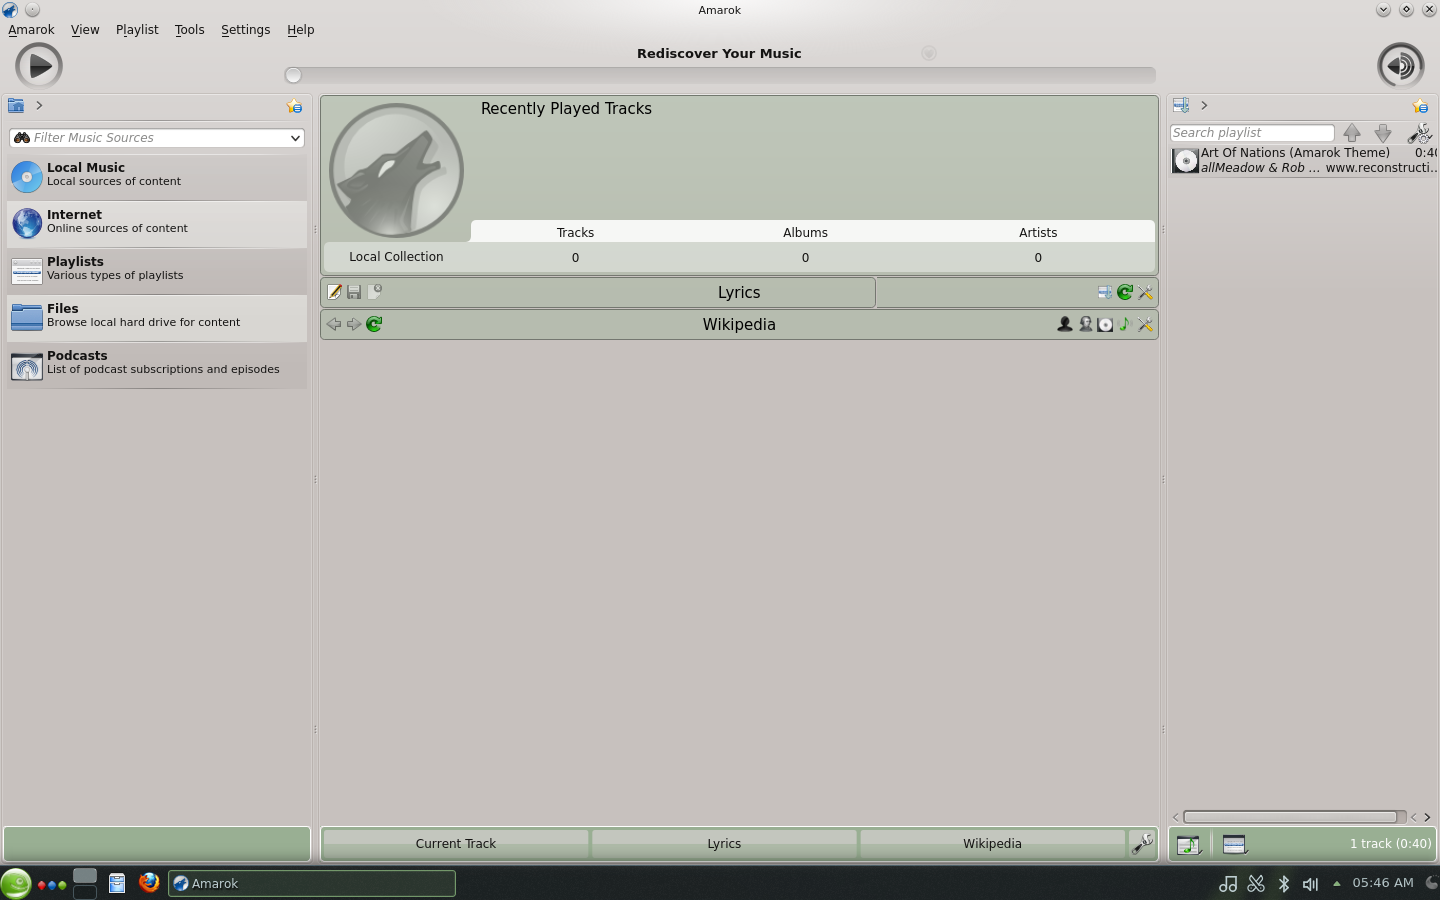
Task: Reload the Wikipedia applet page
Action: [374, 324]
